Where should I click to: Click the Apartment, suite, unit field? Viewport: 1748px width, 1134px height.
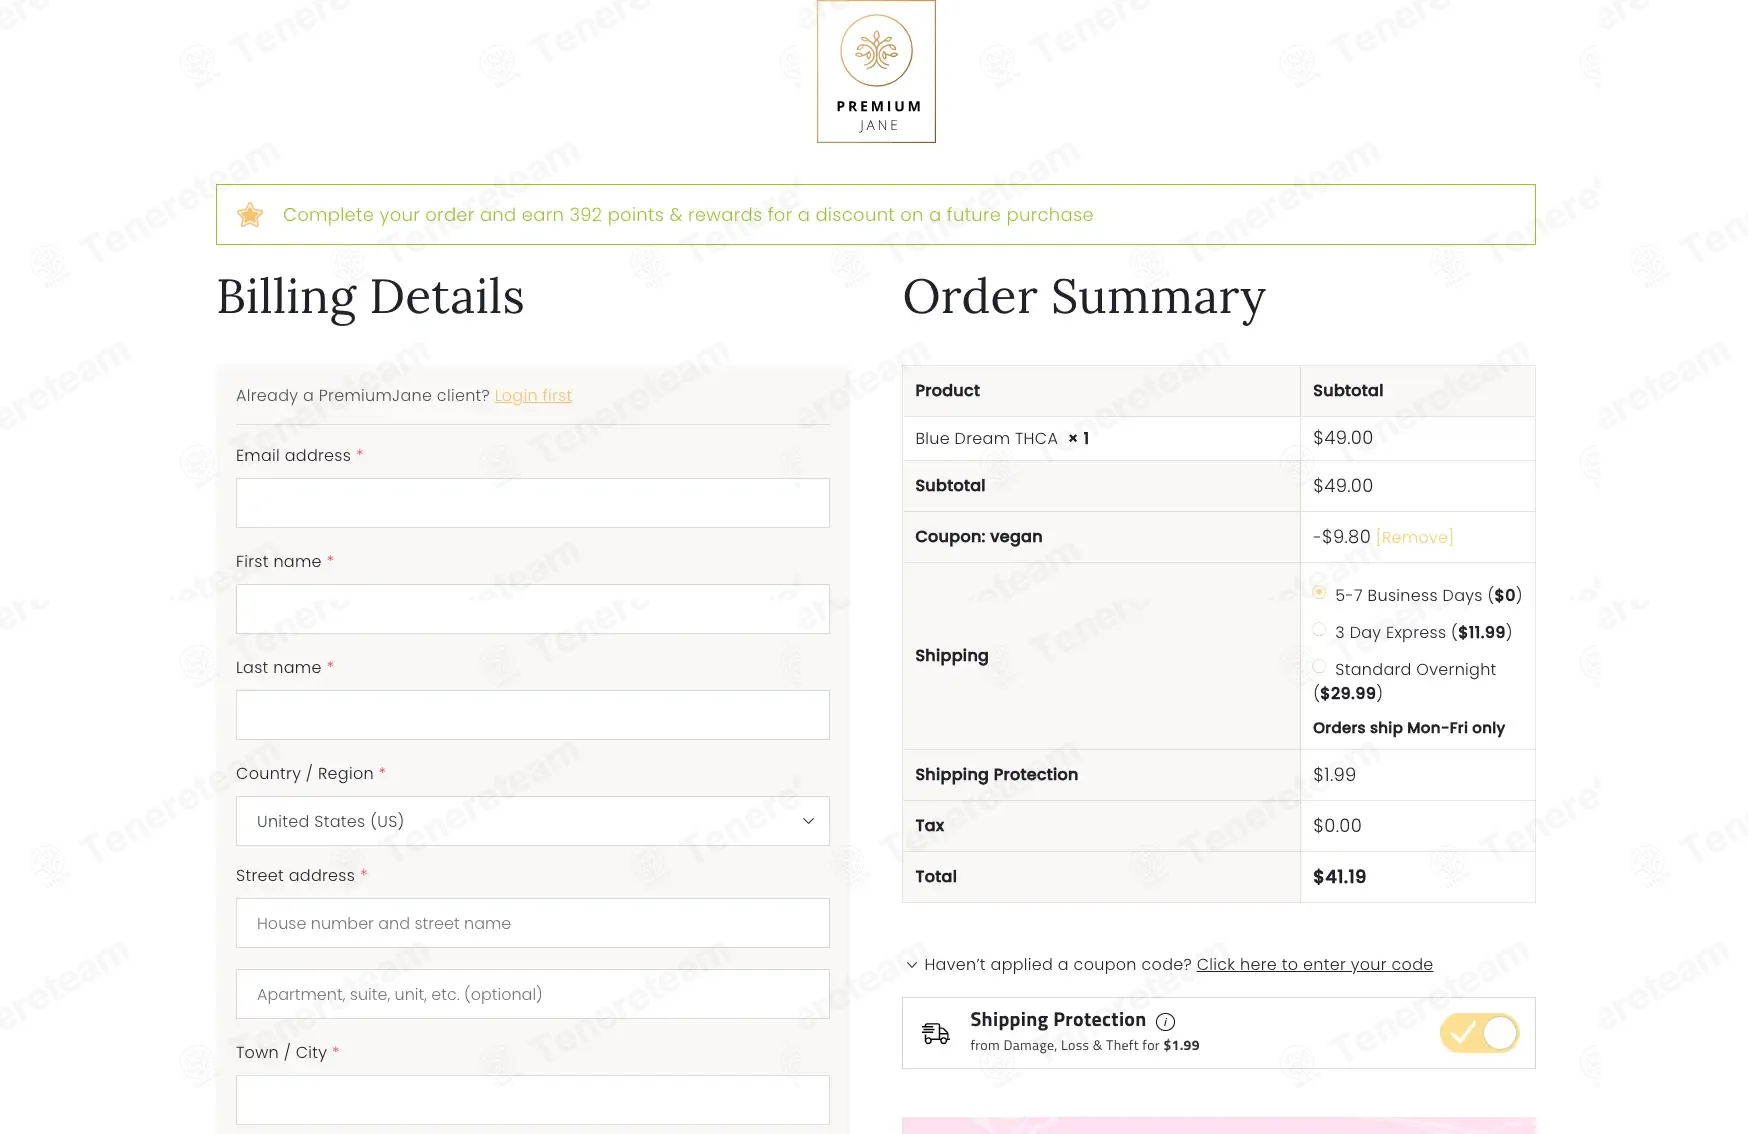pyautogui.click(x=532, y=994)
